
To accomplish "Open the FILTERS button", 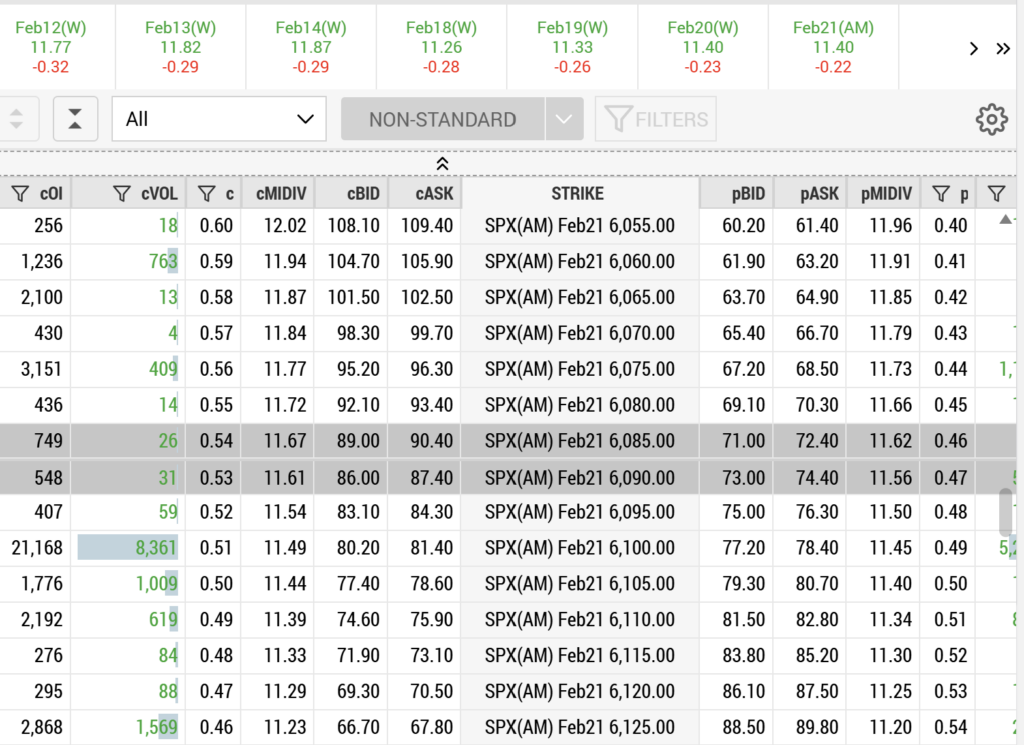I will [x=656, y=119].
